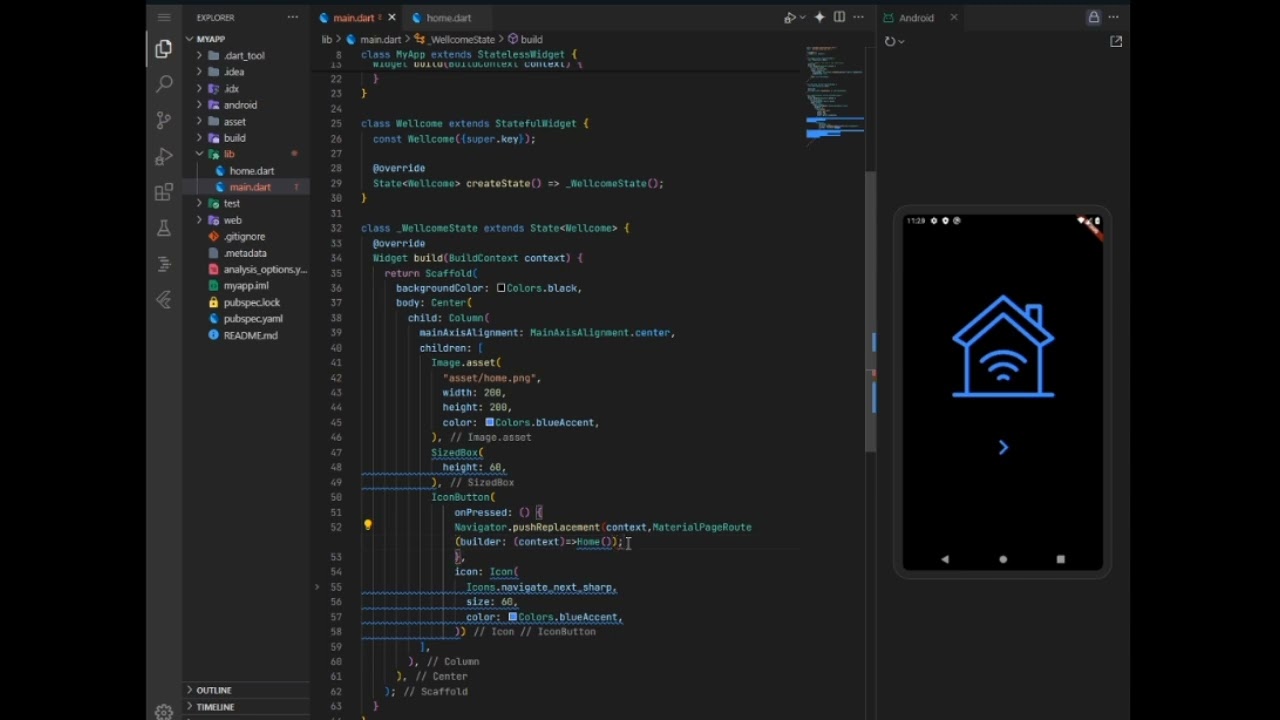Screen dimensions: 1280x720
Task: Click the lib breadcrumb segment
Action: coord(326,40)
